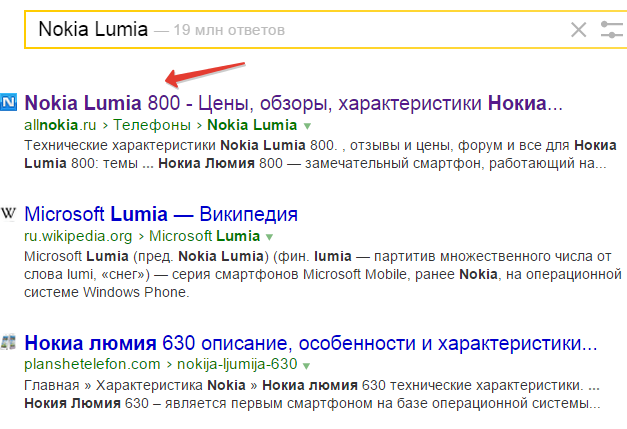Image resolution: width=627 pixels, height=429 pixels.
Task: Open the Nokia Lumia 800 result title
Action: 293,103
